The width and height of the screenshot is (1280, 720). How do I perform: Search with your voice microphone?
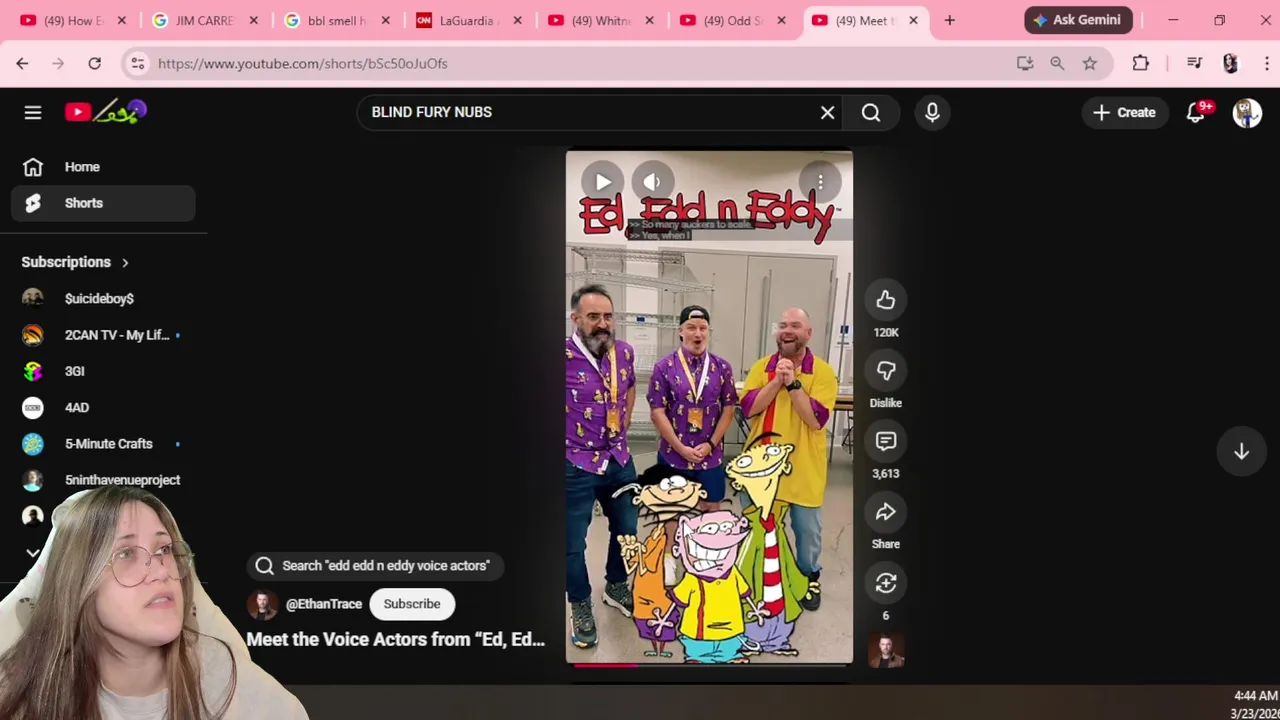coord(932,112)
